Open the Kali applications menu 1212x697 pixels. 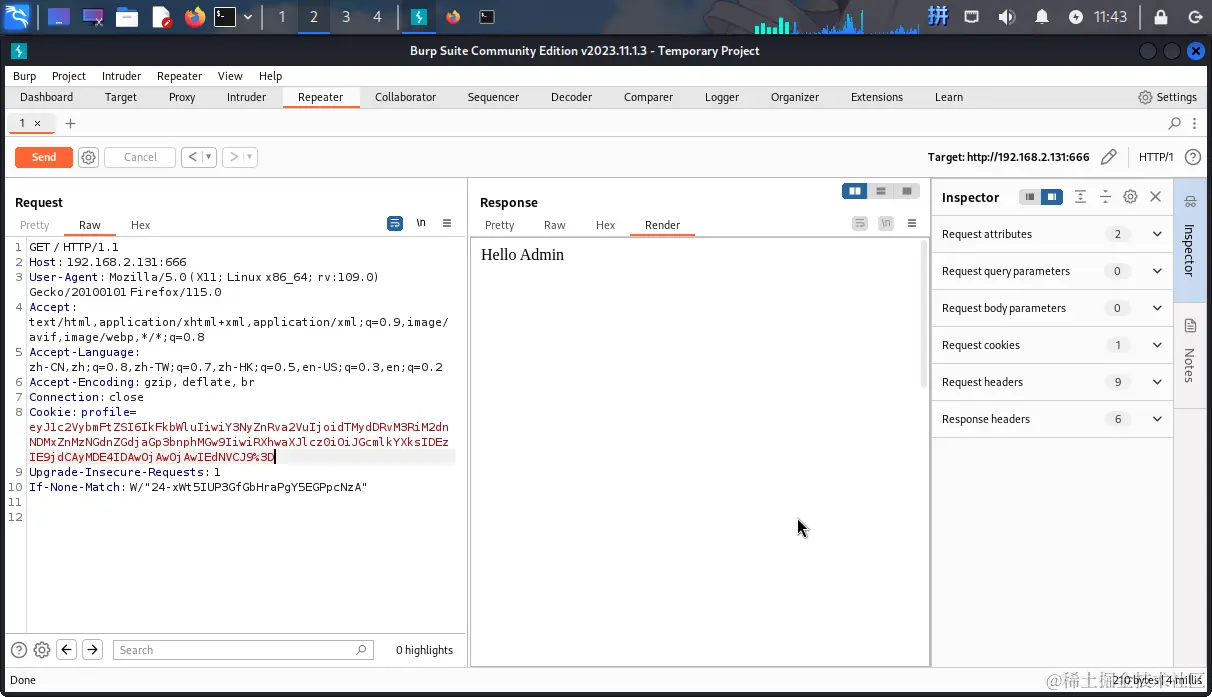pyautogui.click(x=17, y=17)
